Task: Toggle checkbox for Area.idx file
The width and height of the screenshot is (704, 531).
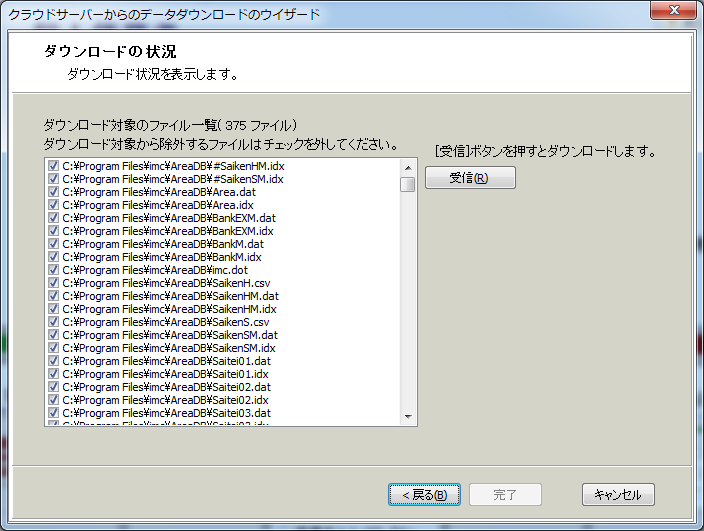Action: [x=54, y=205]
